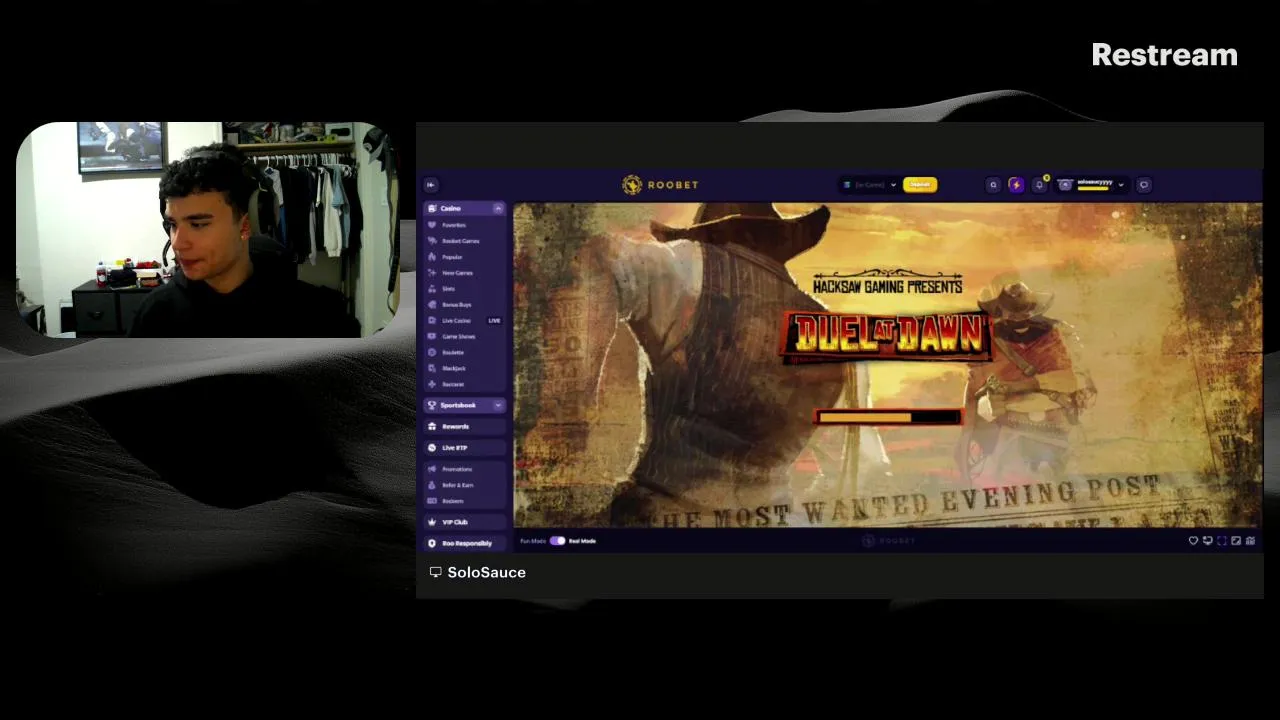Select New Games in the sidebar

[465, 273]
